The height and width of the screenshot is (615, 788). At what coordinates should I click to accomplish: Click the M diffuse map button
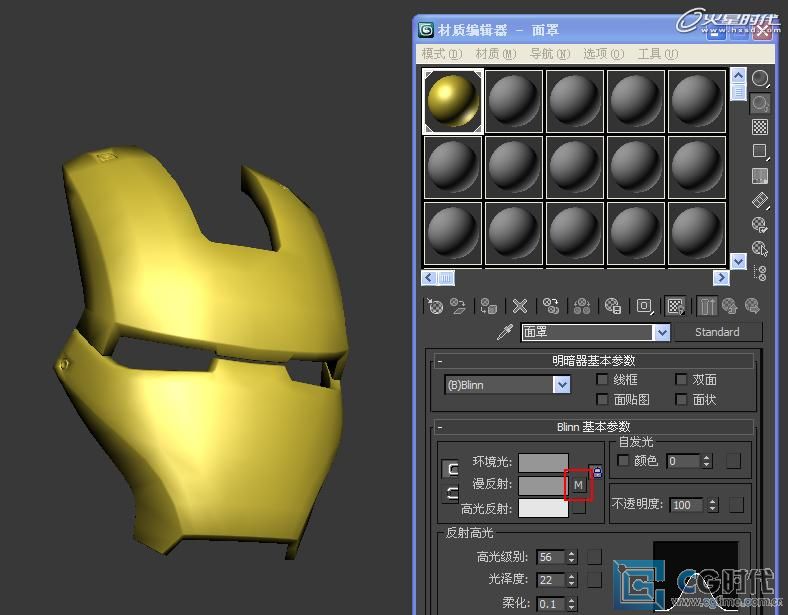tap(578, 485)
